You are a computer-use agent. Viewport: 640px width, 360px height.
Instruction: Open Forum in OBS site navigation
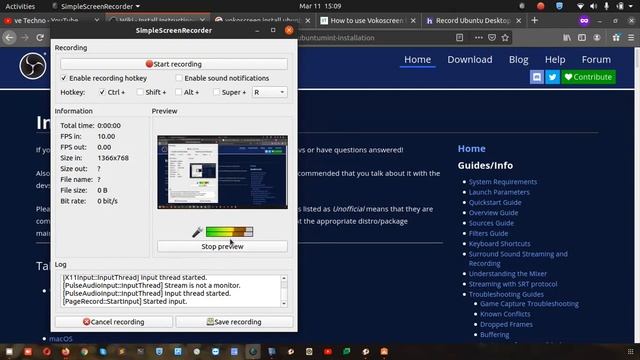pyautogui.click(x=596, y=60)
